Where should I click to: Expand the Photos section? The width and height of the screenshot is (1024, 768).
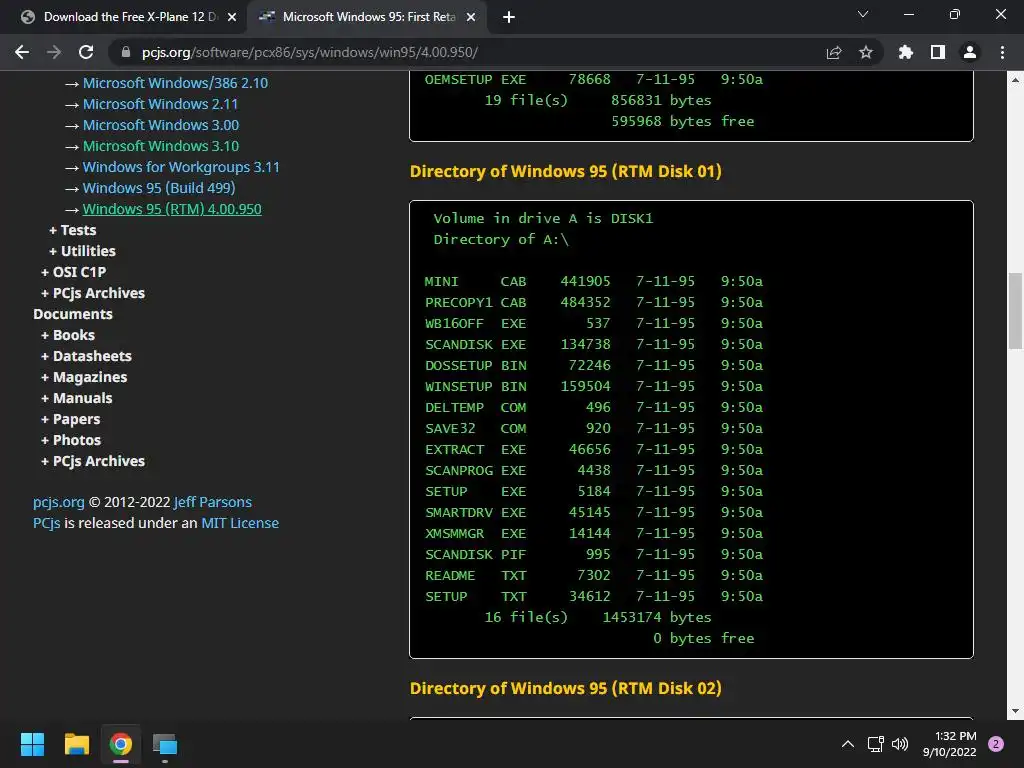coord(71,440)
